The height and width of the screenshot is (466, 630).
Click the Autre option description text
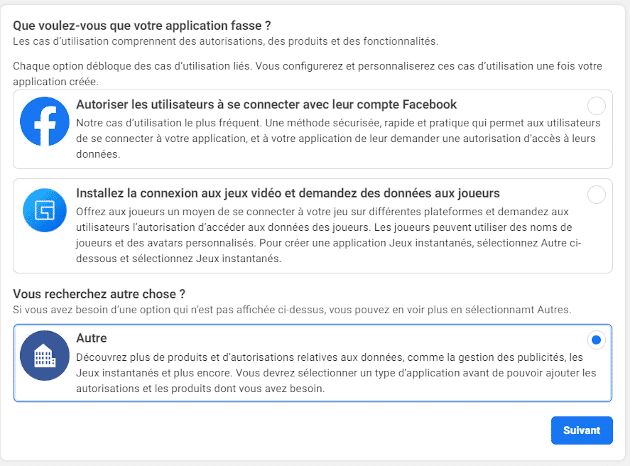[x=320, y=372]
